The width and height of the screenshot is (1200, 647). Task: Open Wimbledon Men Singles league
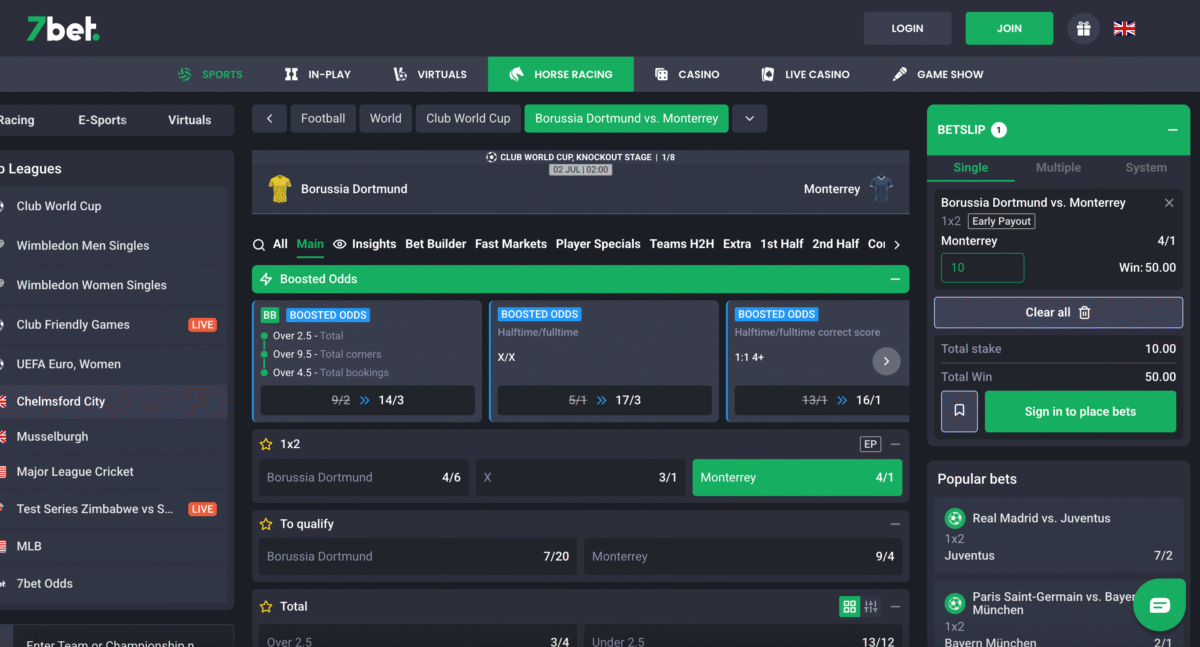click(113, 245)
